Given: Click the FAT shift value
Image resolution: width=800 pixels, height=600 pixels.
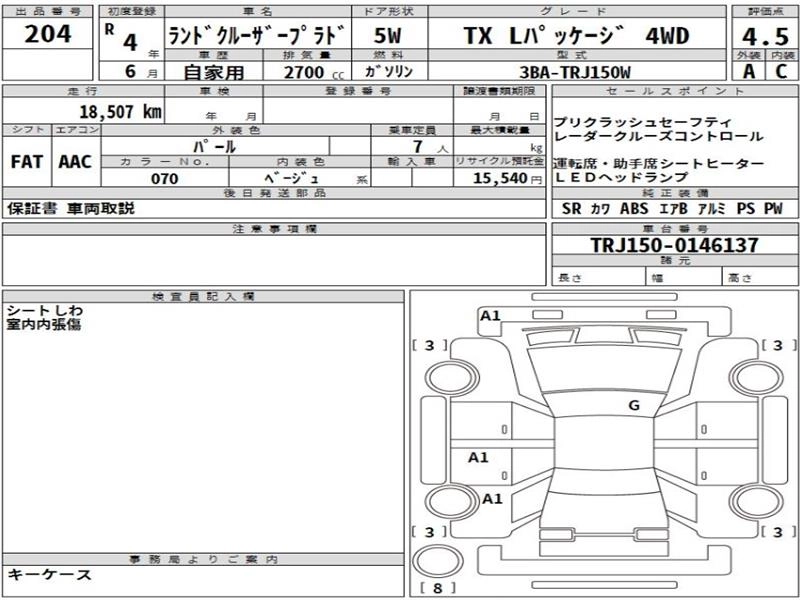Looking at the screenshot, I should click(x=27, y=162).
